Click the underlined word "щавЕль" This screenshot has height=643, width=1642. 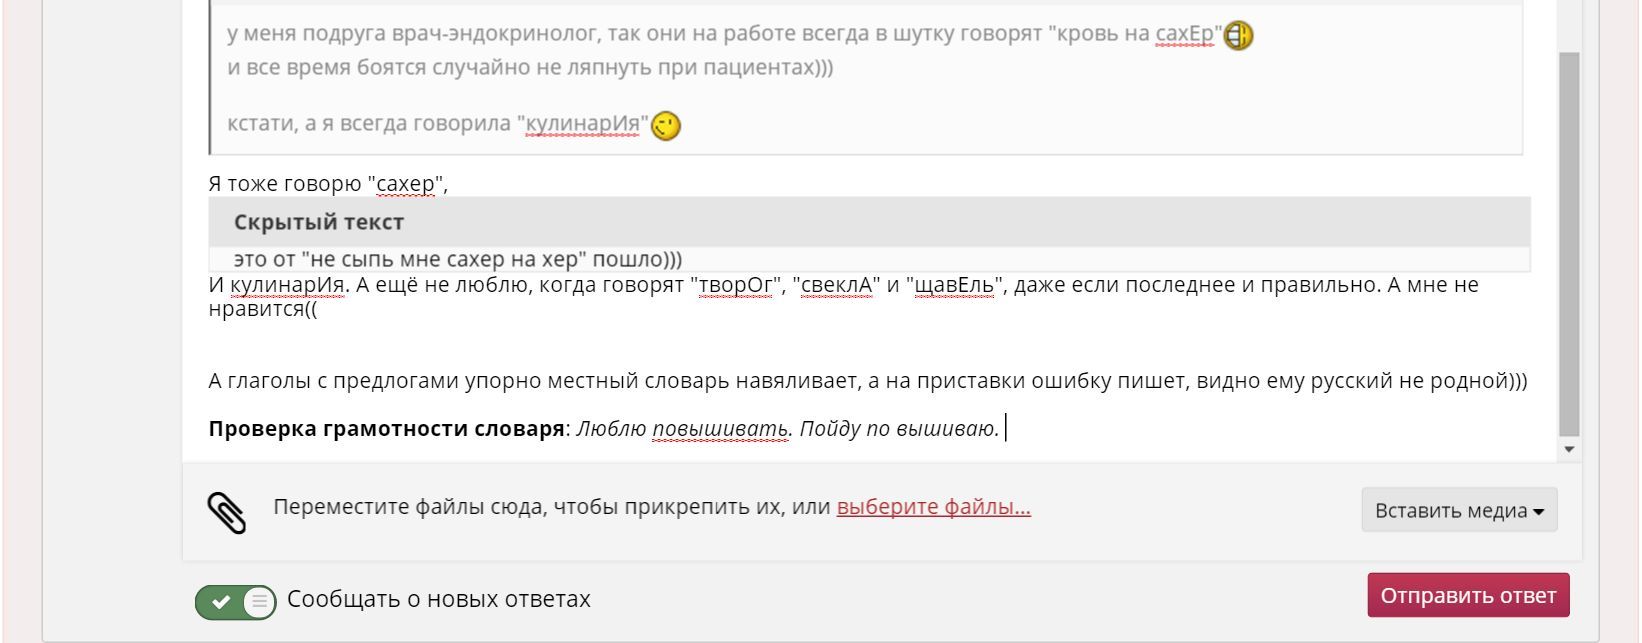click(x=955, y=285)
